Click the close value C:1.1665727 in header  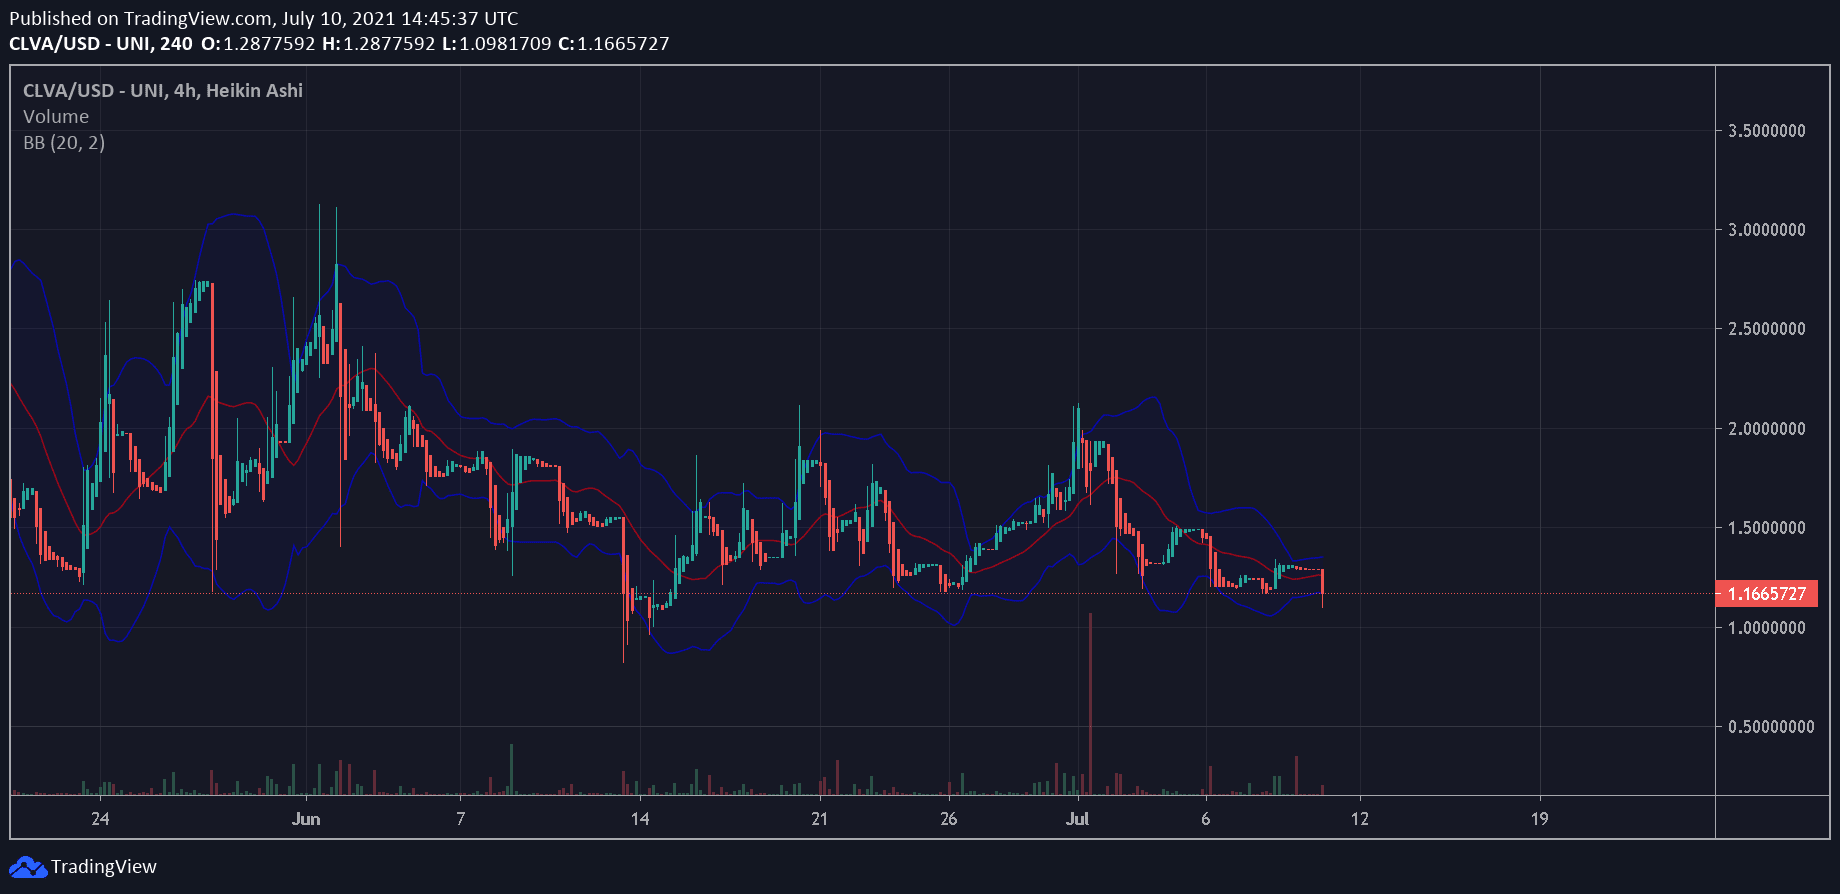pos(613,44)
